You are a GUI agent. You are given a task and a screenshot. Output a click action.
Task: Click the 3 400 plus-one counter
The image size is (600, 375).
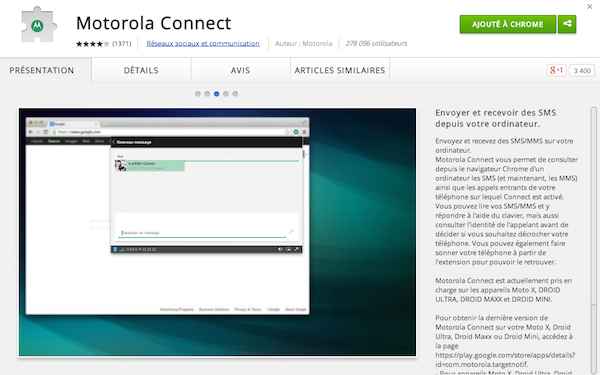pos(582,71)
